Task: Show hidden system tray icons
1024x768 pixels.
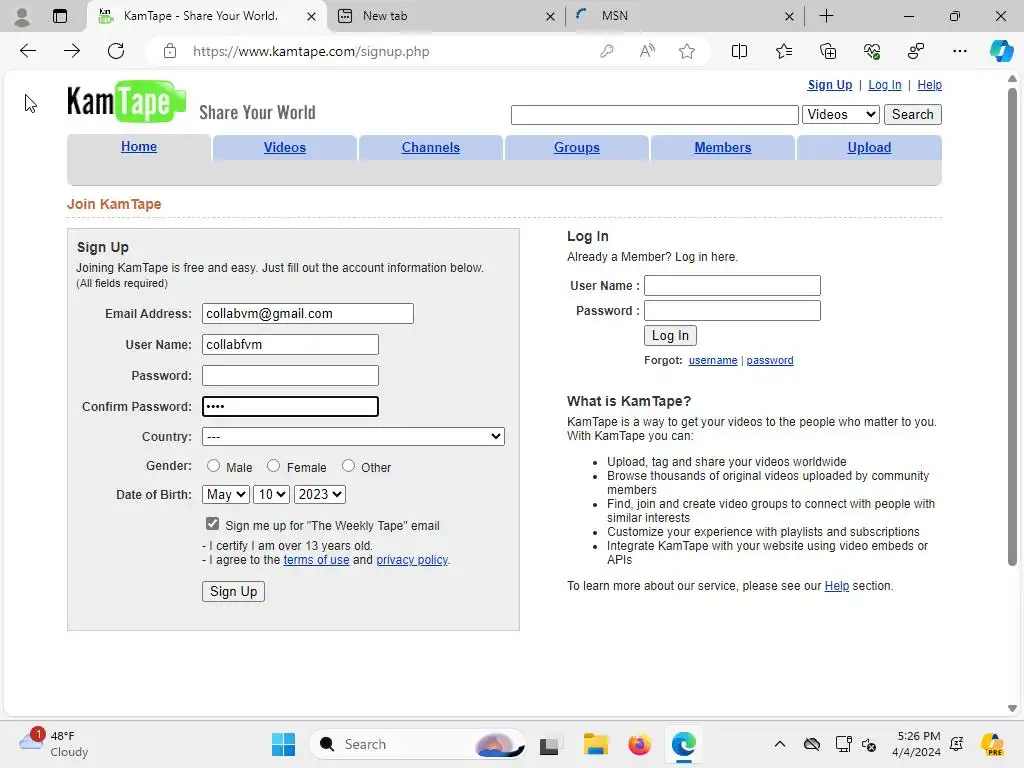Action: tap(780, 744)
